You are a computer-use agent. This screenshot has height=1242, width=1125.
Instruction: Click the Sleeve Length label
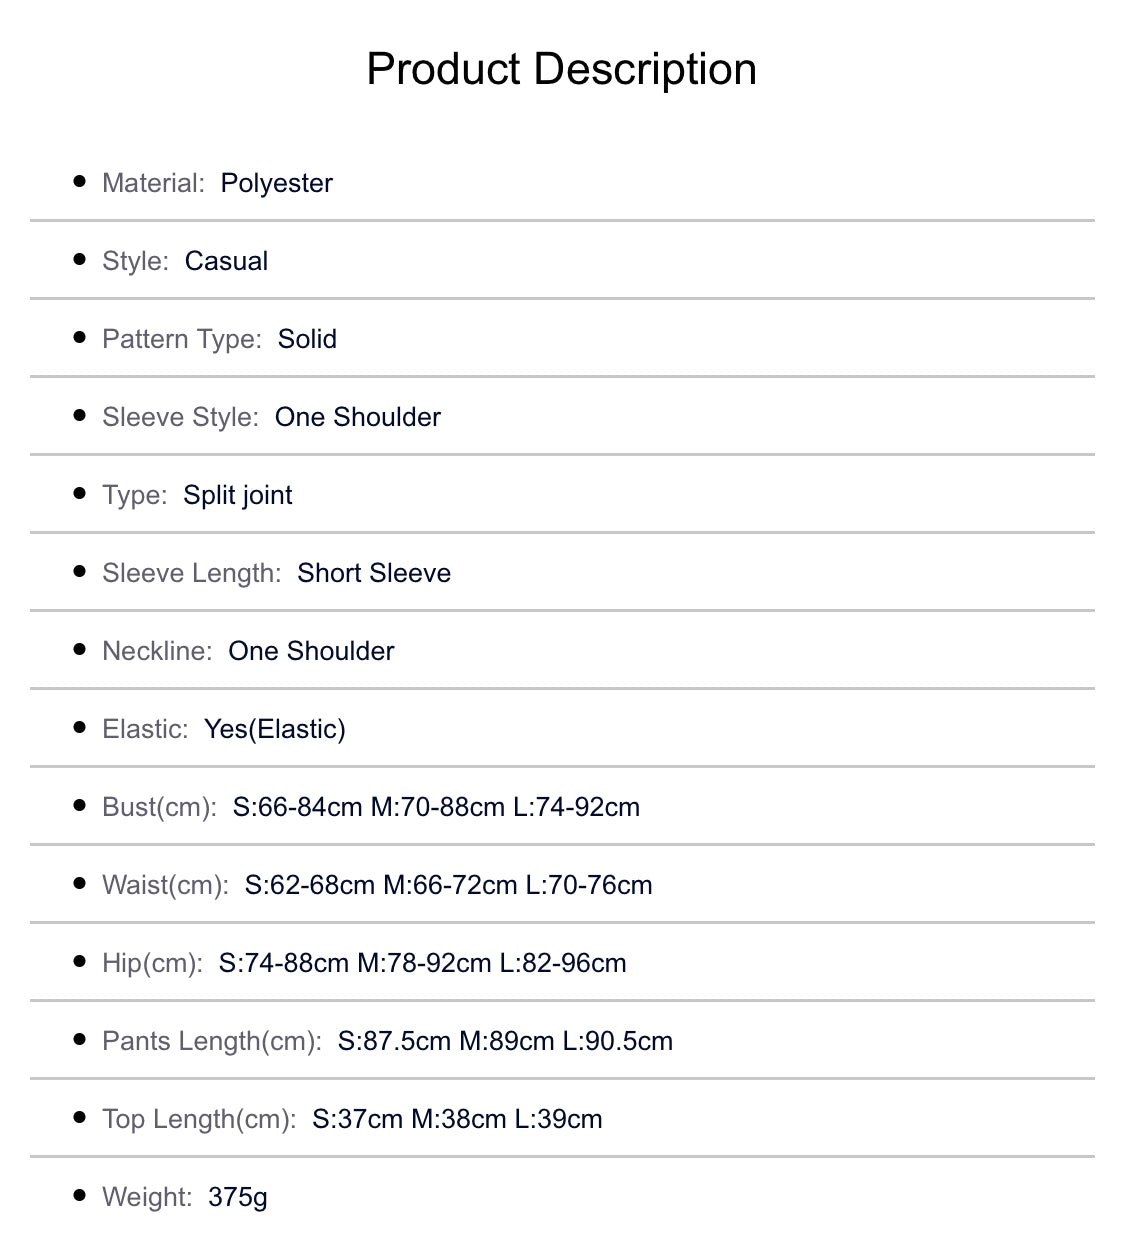coord(191,573)
